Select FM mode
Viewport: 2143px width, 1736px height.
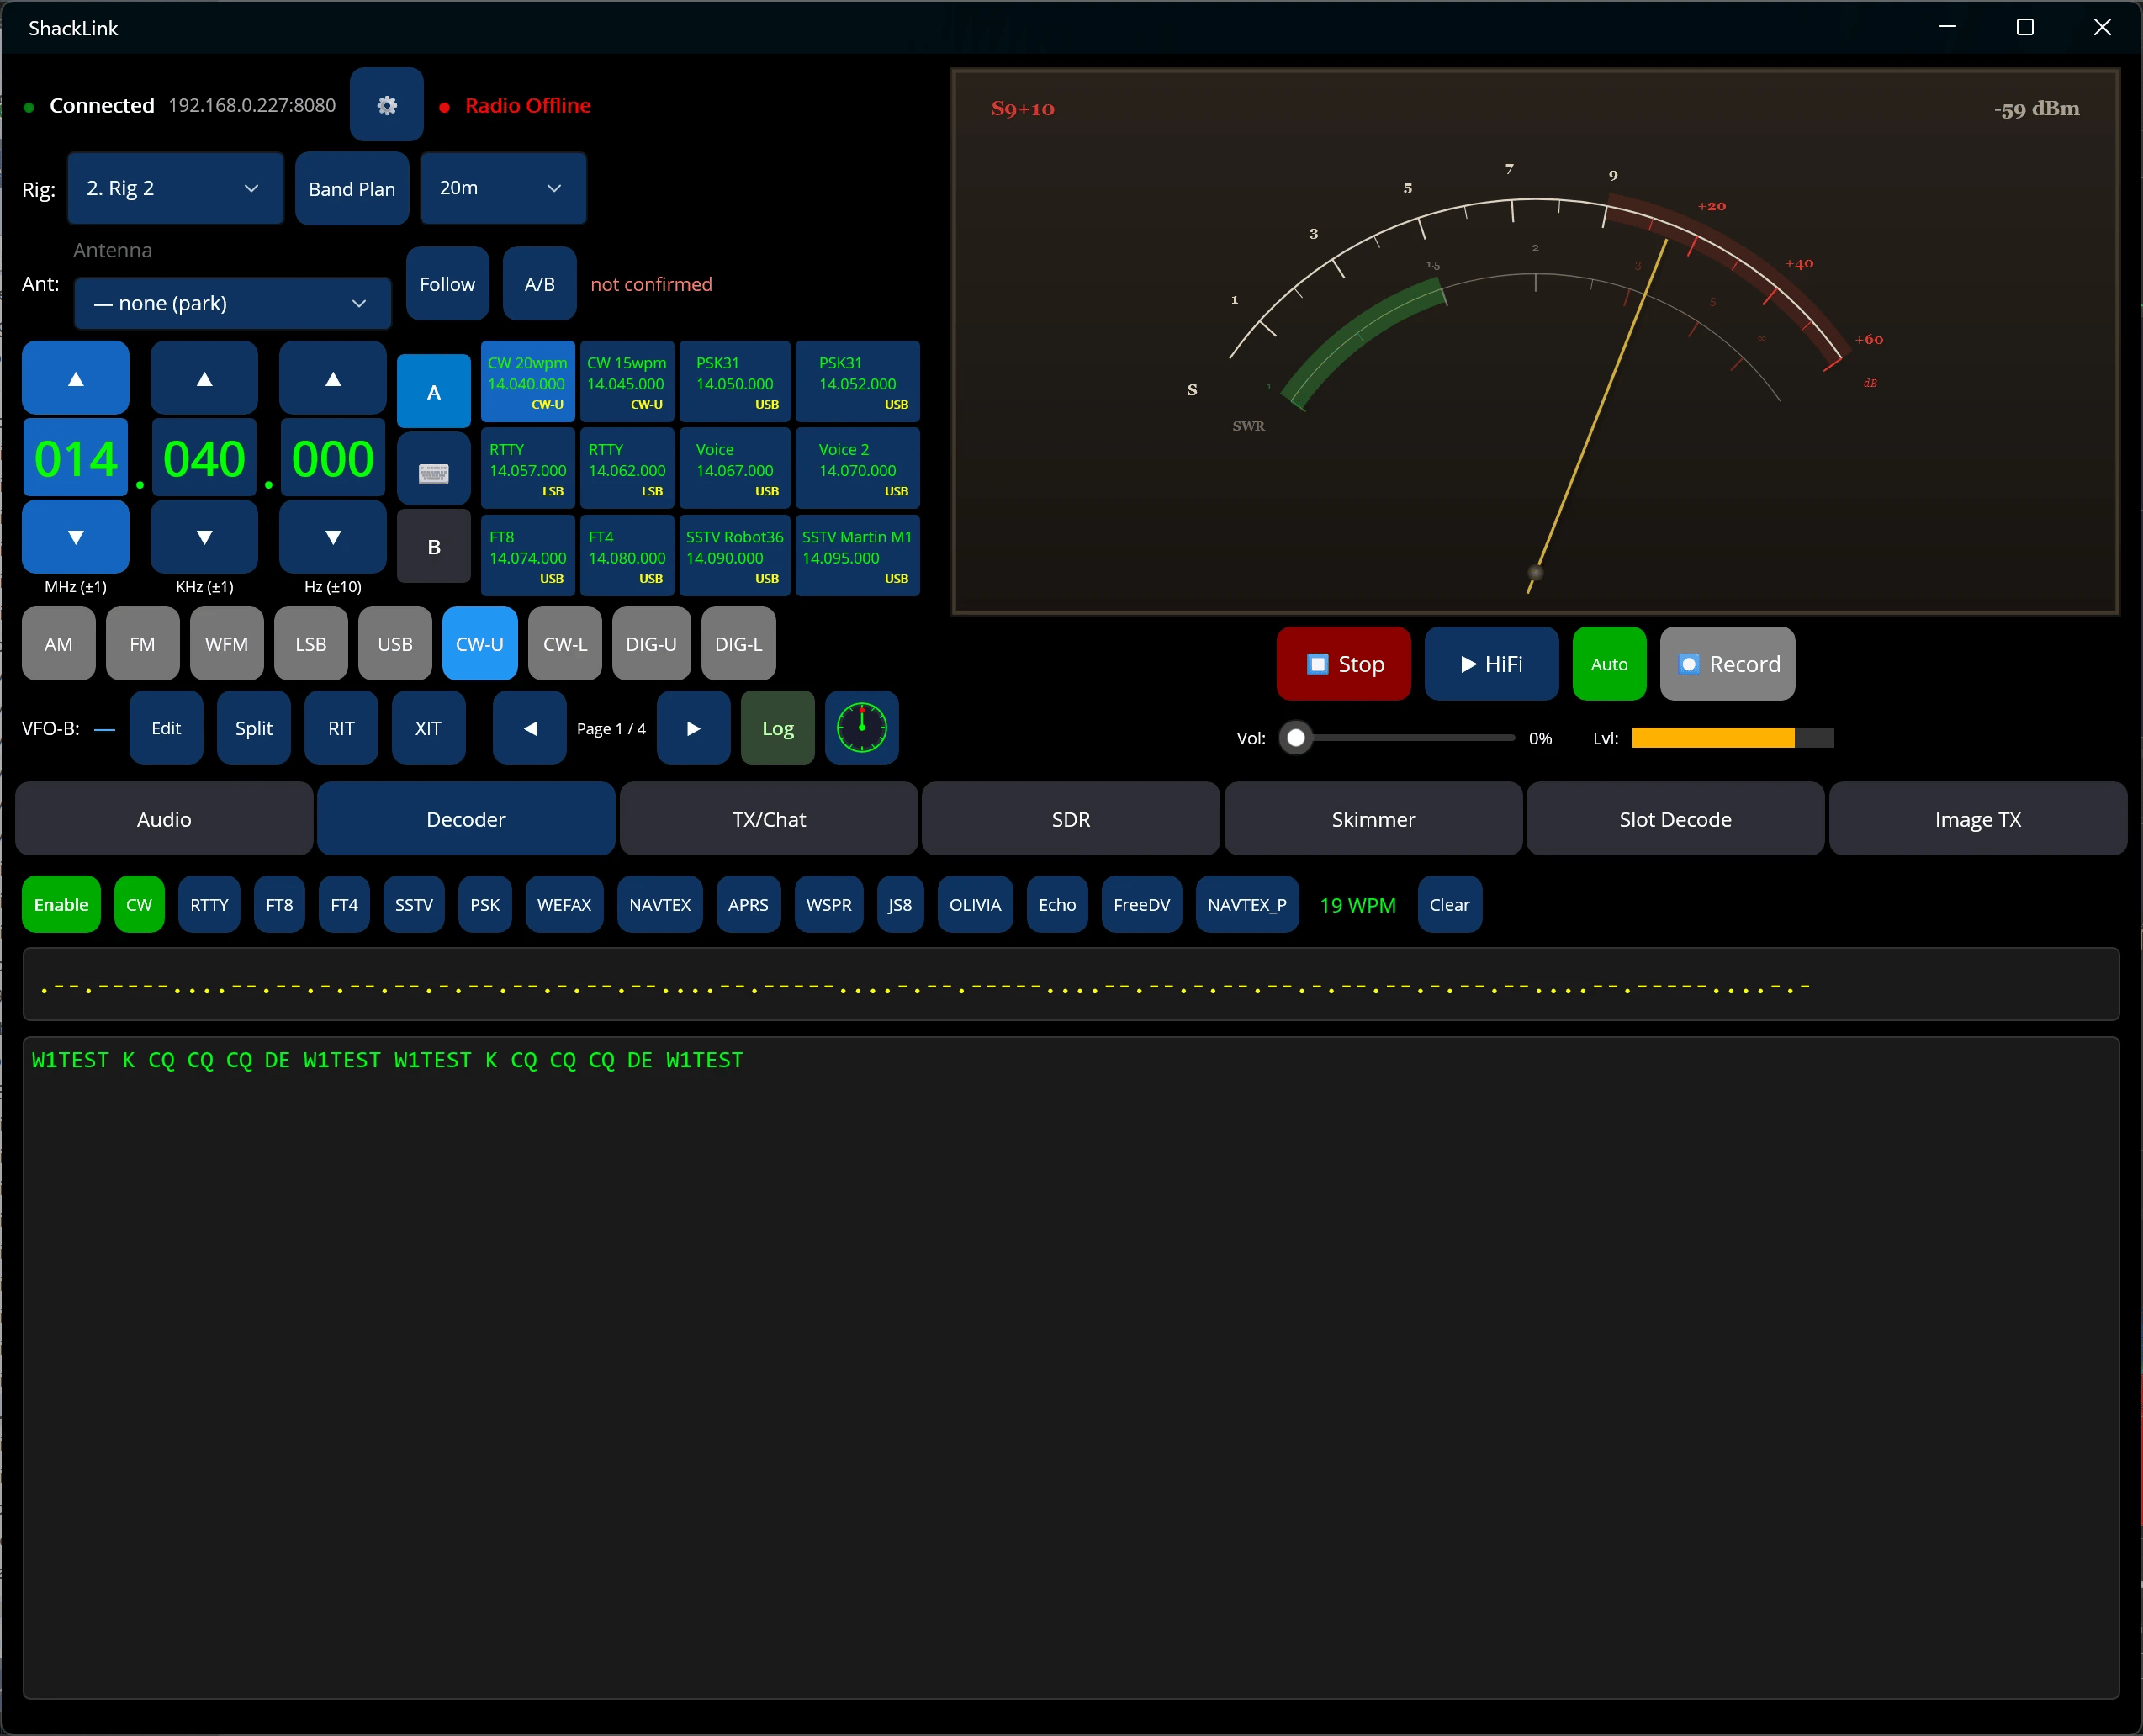[x=143, y=644]
